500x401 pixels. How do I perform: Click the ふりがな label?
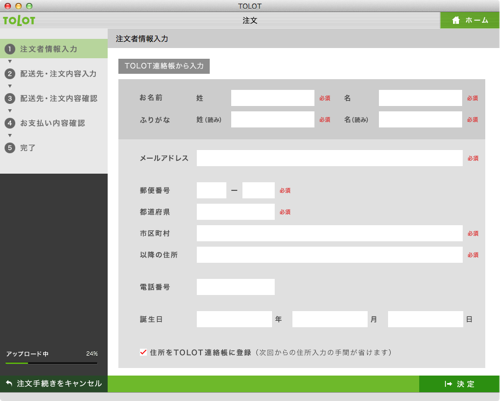pyautogui.click(x=155, y=120)
